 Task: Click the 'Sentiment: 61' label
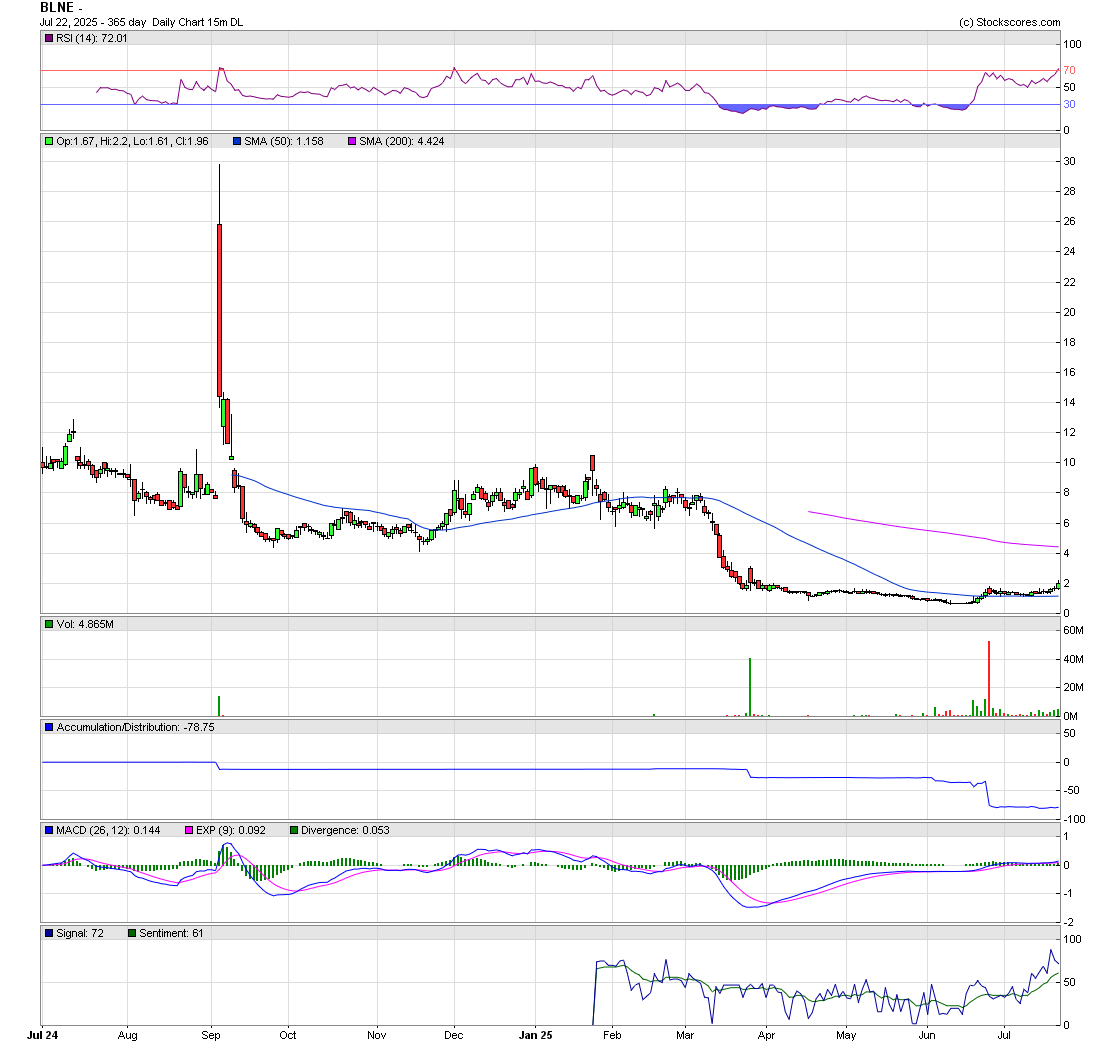click(x=171, y=934)
